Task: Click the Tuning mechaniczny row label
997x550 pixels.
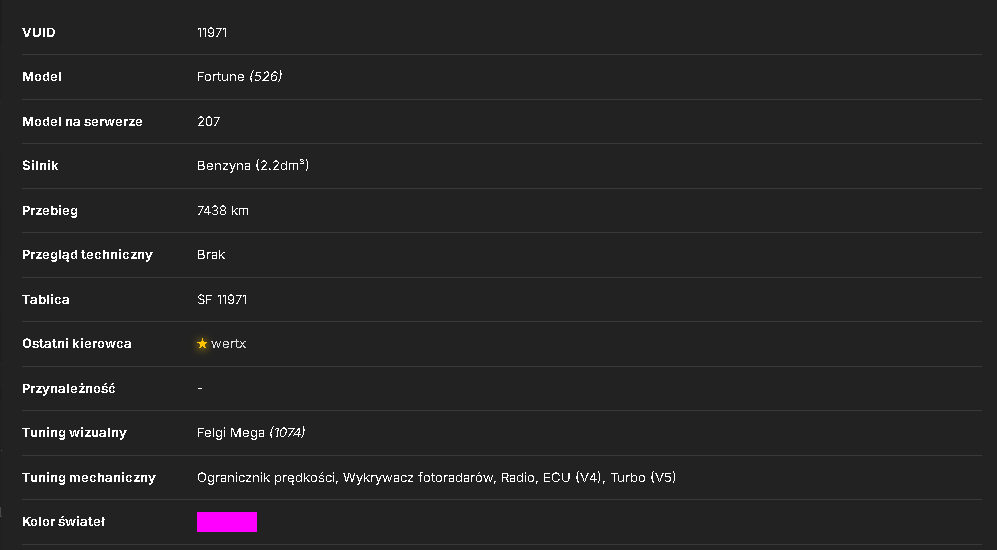Action: coord(89,478)
